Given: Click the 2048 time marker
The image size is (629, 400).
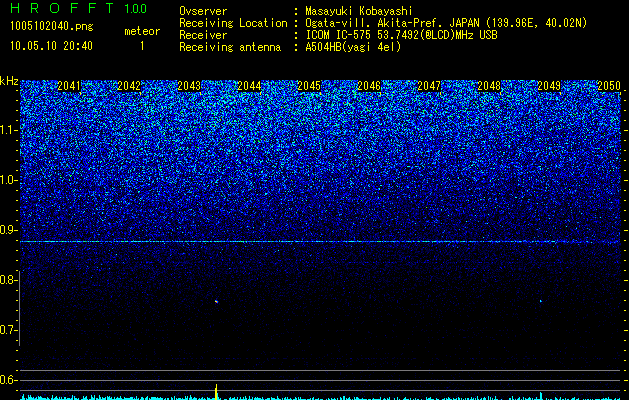Looking at the screenshot, I should click(489, 86).
